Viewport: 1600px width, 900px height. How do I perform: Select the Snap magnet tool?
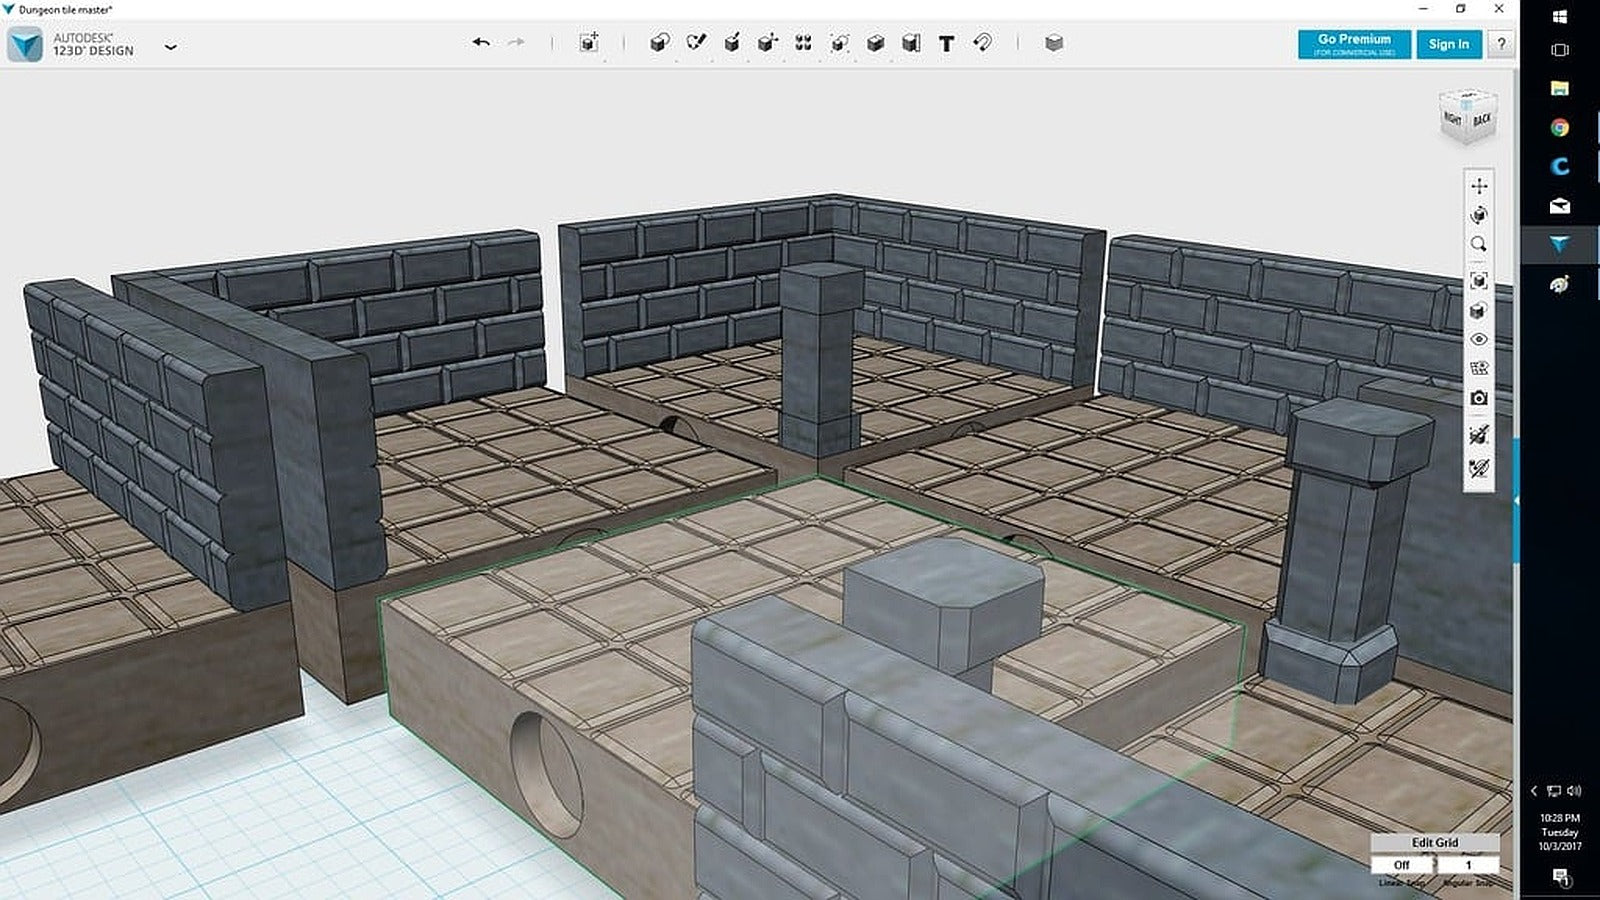click(983, 43)
